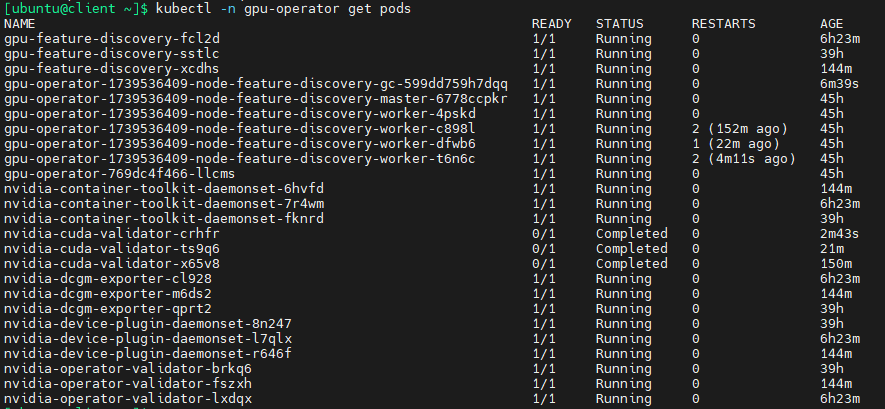Select pod name gpu-operator-769dc4f466-llcms
The height and width of the screenshot is (409, 885).
coord(120,174)
